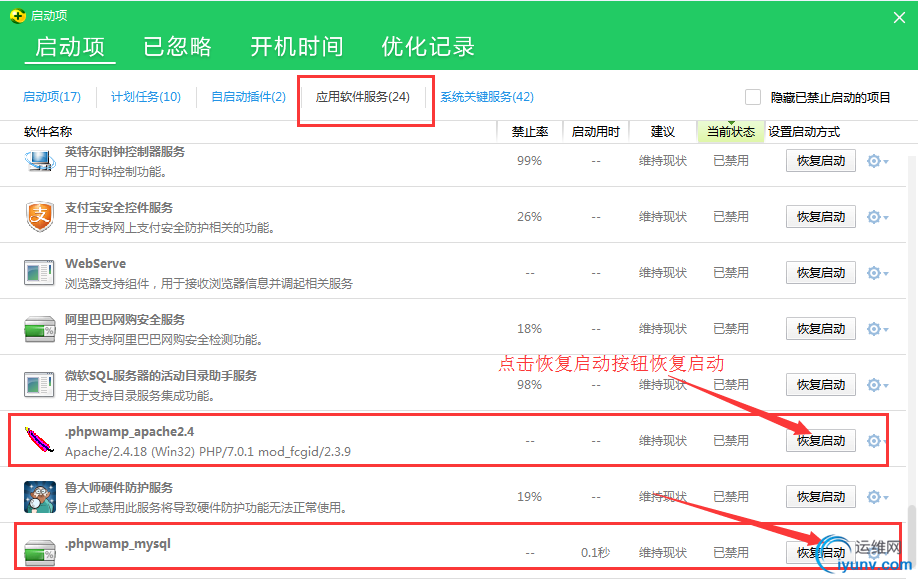Click the .phpwamp_mysql service icon

tap(40, 553)
